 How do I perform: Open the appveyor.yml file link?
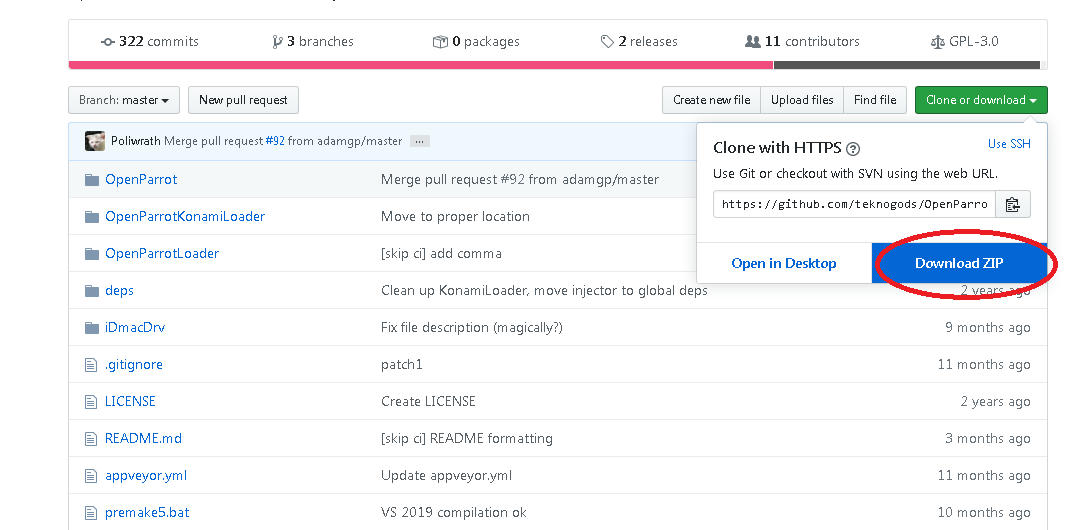(x=146, y=476)
